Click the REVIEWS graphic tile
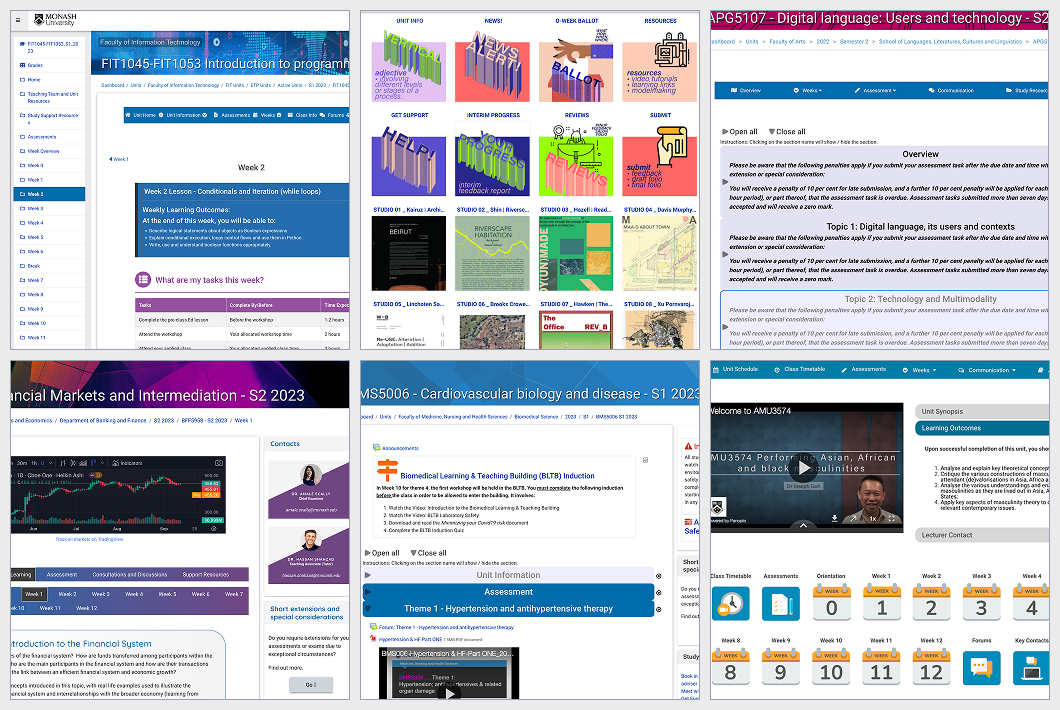 tap(577, 159)
